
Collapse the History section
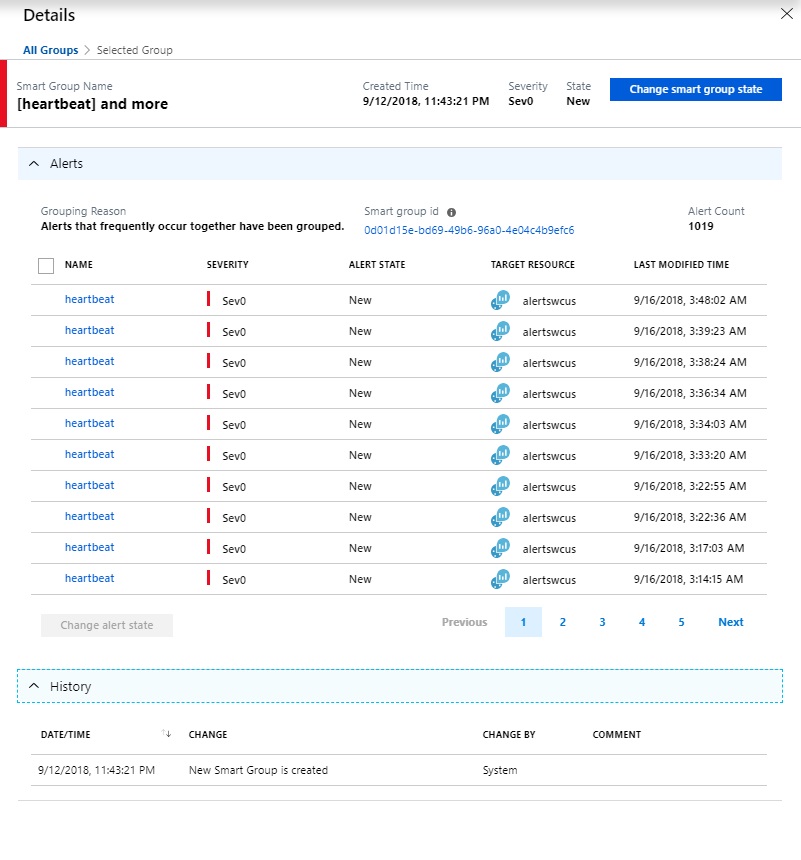point(34,687)
